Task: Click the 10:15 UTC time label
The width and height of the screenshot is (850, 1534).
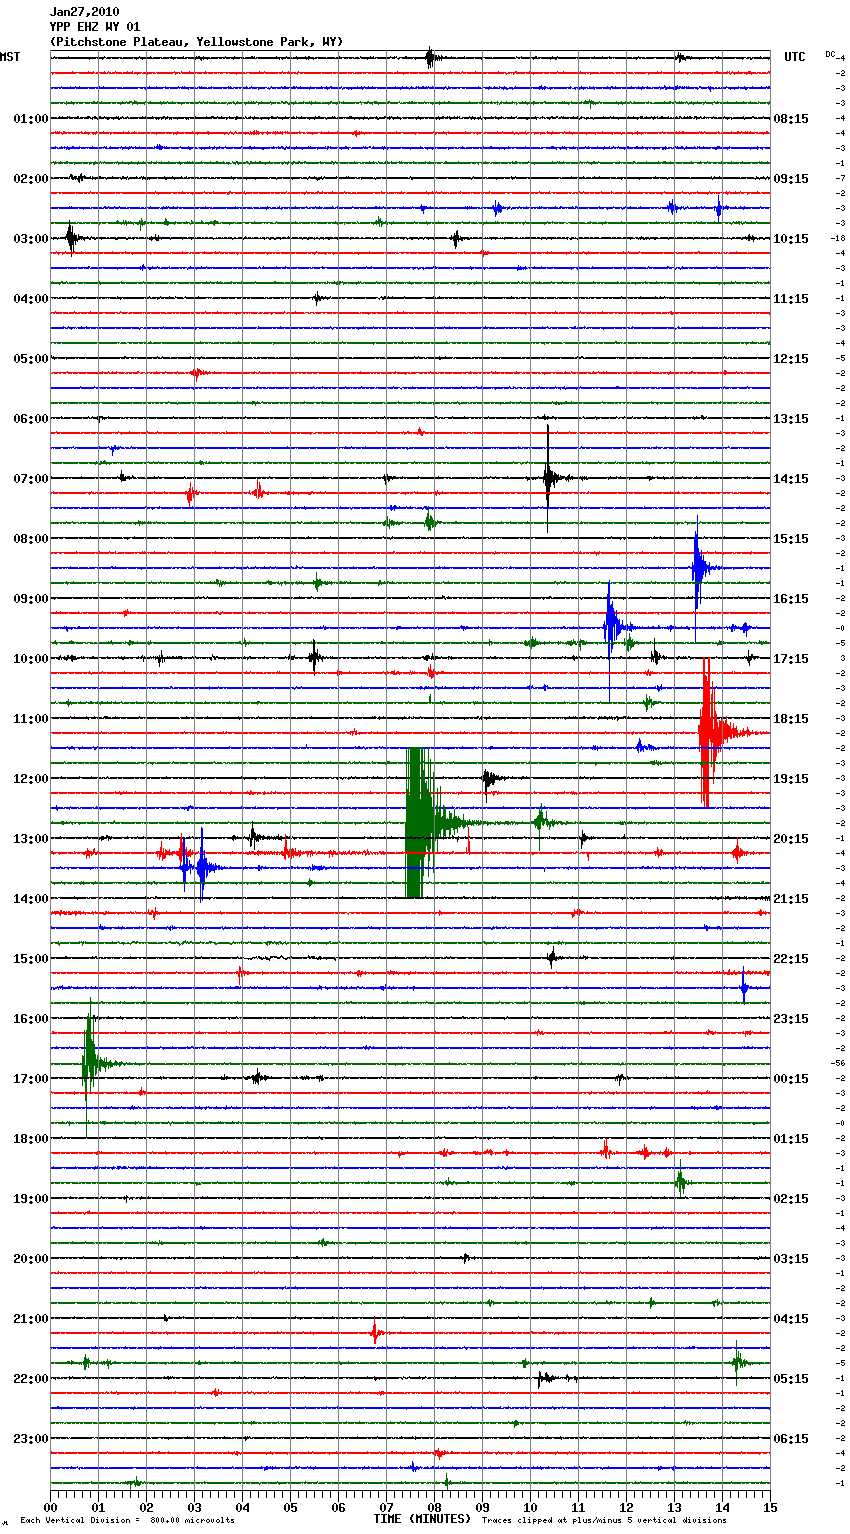Action: click(791, 239)
